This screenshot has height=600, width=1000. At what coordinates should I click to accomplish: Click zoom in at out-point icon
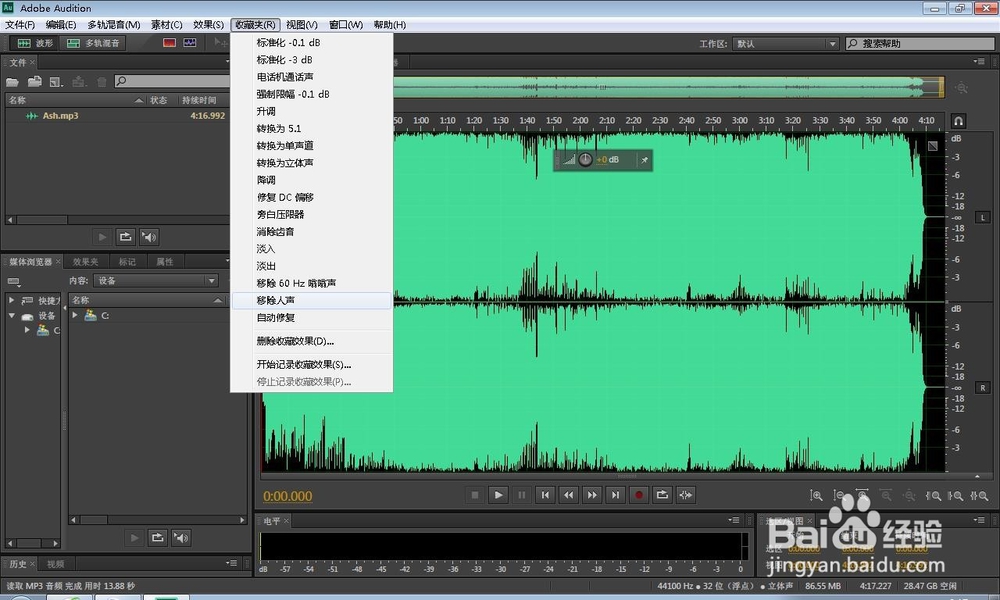(x=955, y=495)
